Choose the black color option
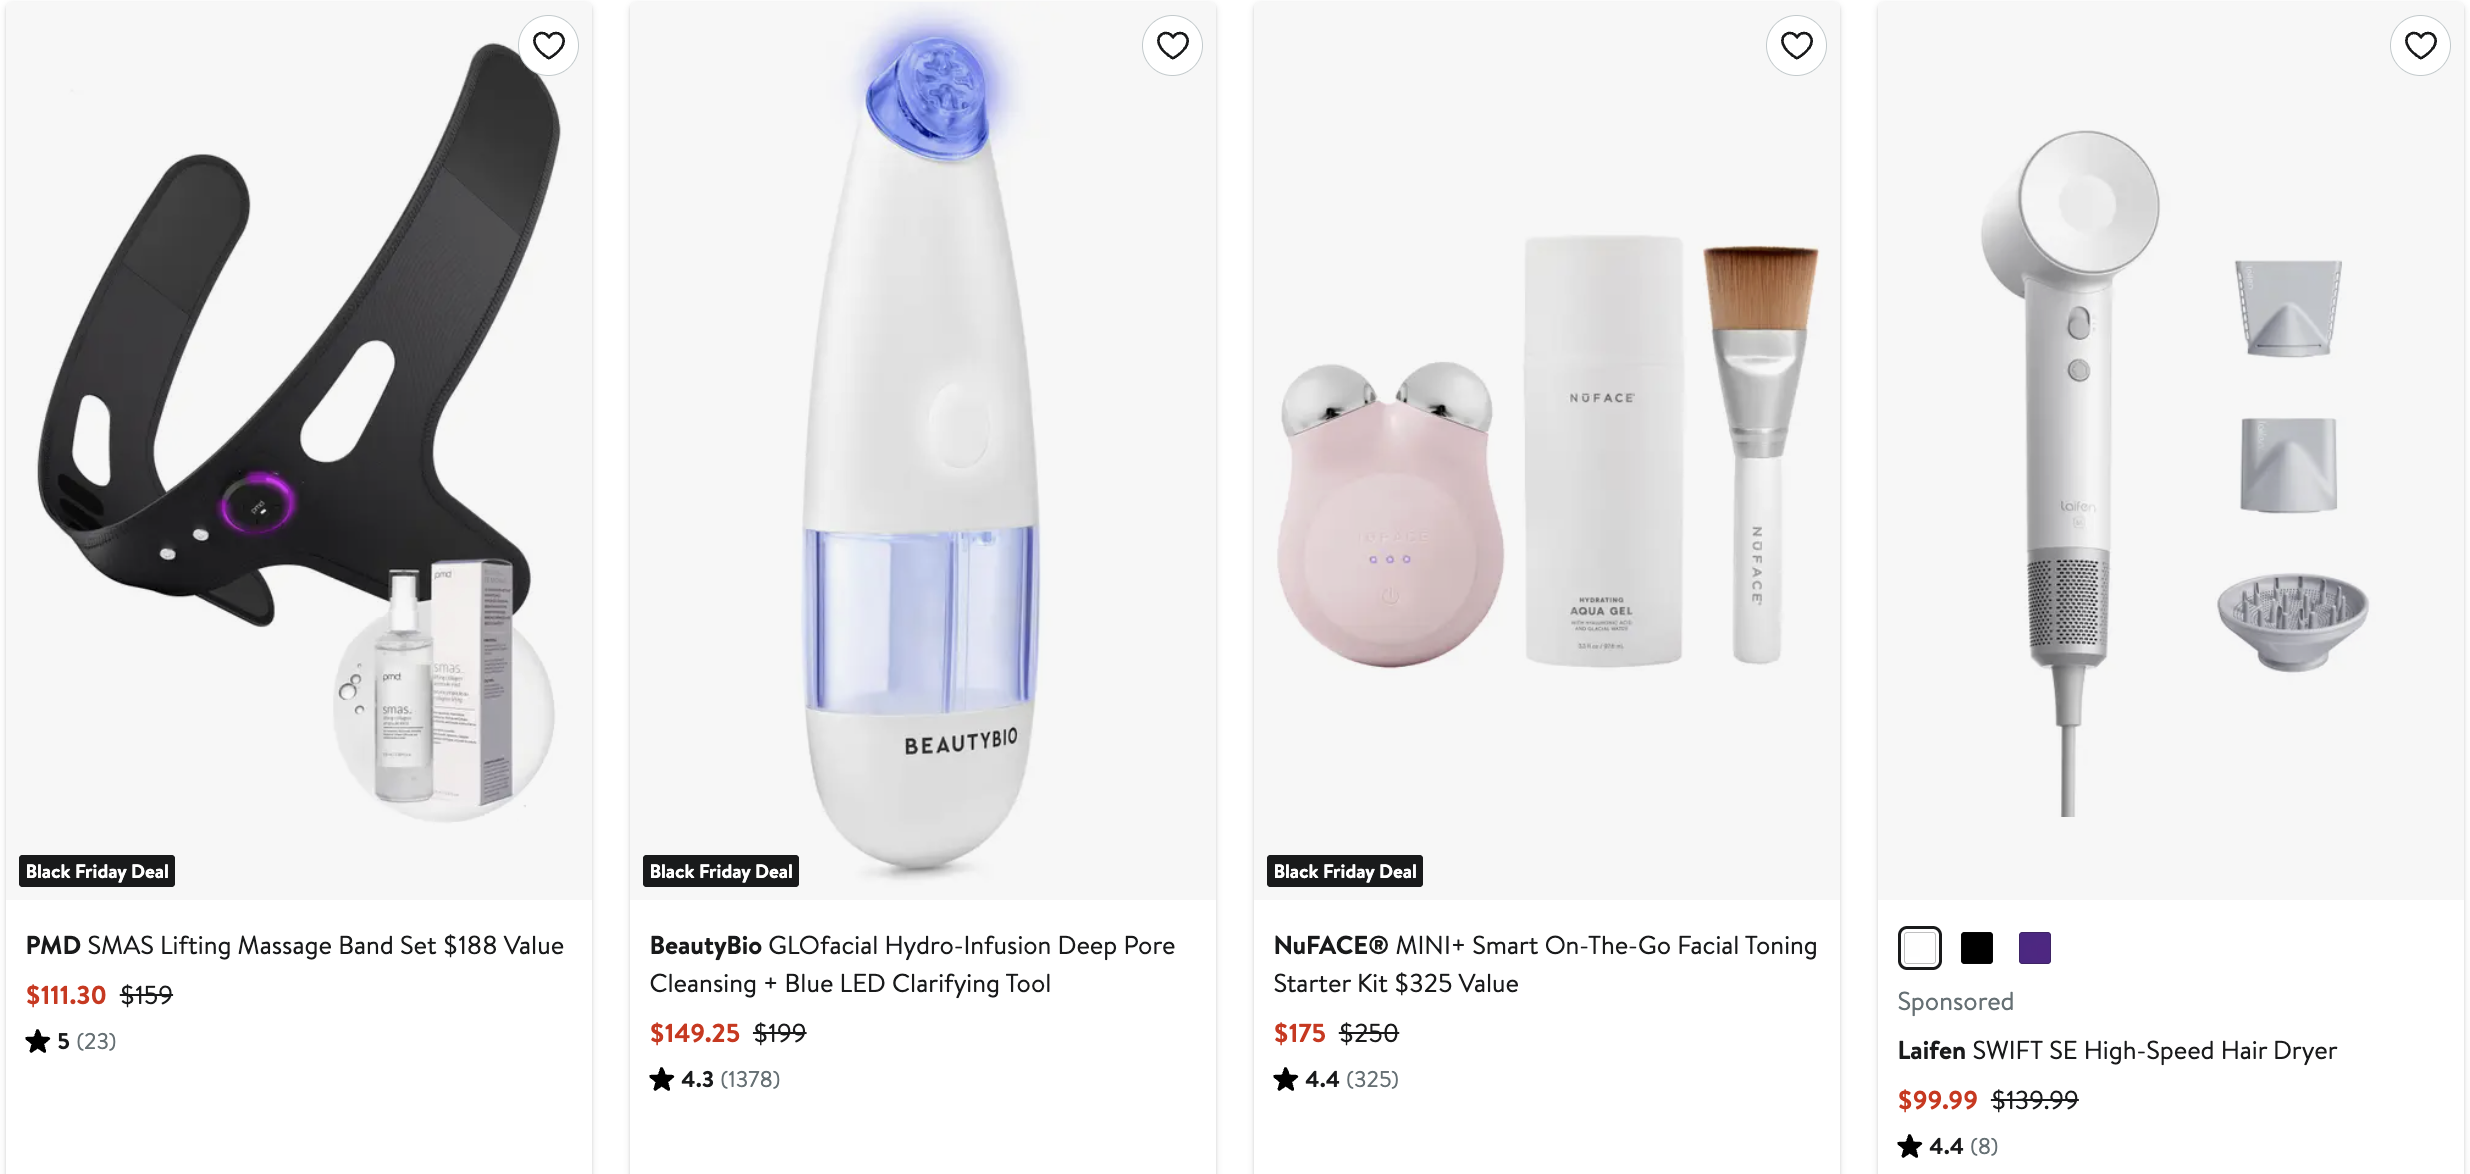This screenshot has width=2470, height=1174. click(1976, 948)
